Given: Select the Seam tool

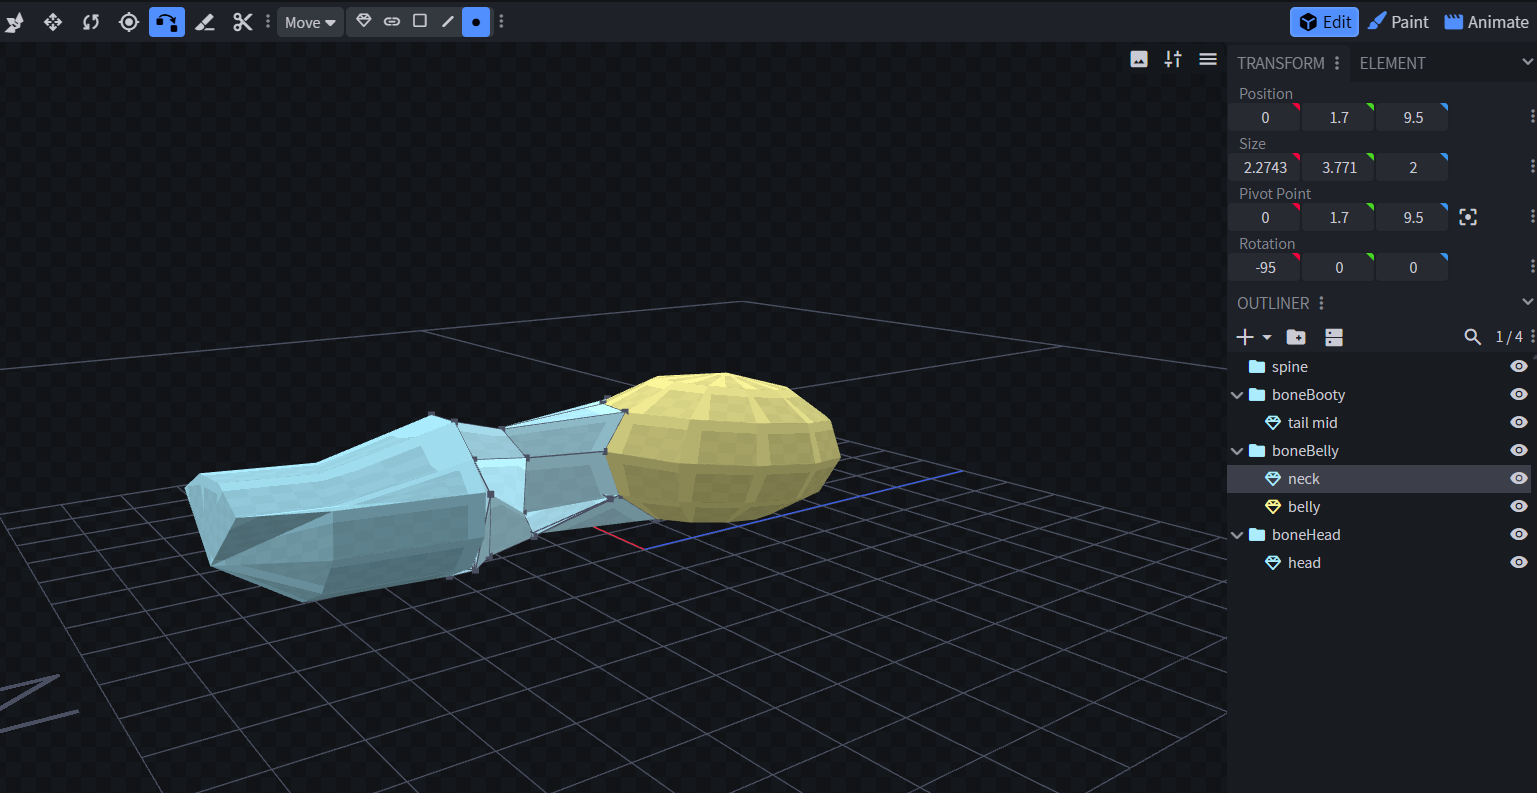Looking at the screenshot, I should pyautogui.click(x=205, y=22).
